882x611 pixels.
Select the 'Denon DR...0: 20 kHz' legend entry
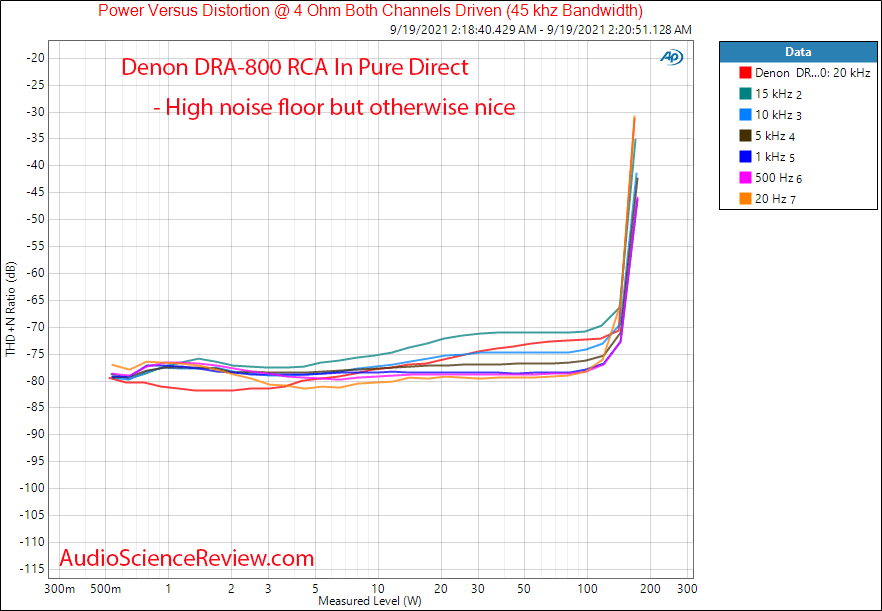coord(805,73)
